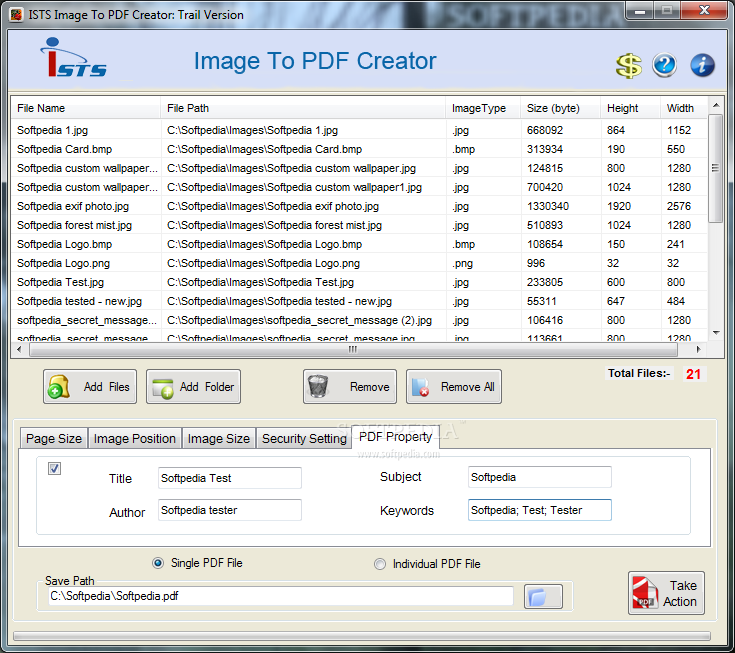Click the browse folder icon beside Save Path
This screenshot has height=653, width=735.
pyautogui.click(x=543, y=597)
